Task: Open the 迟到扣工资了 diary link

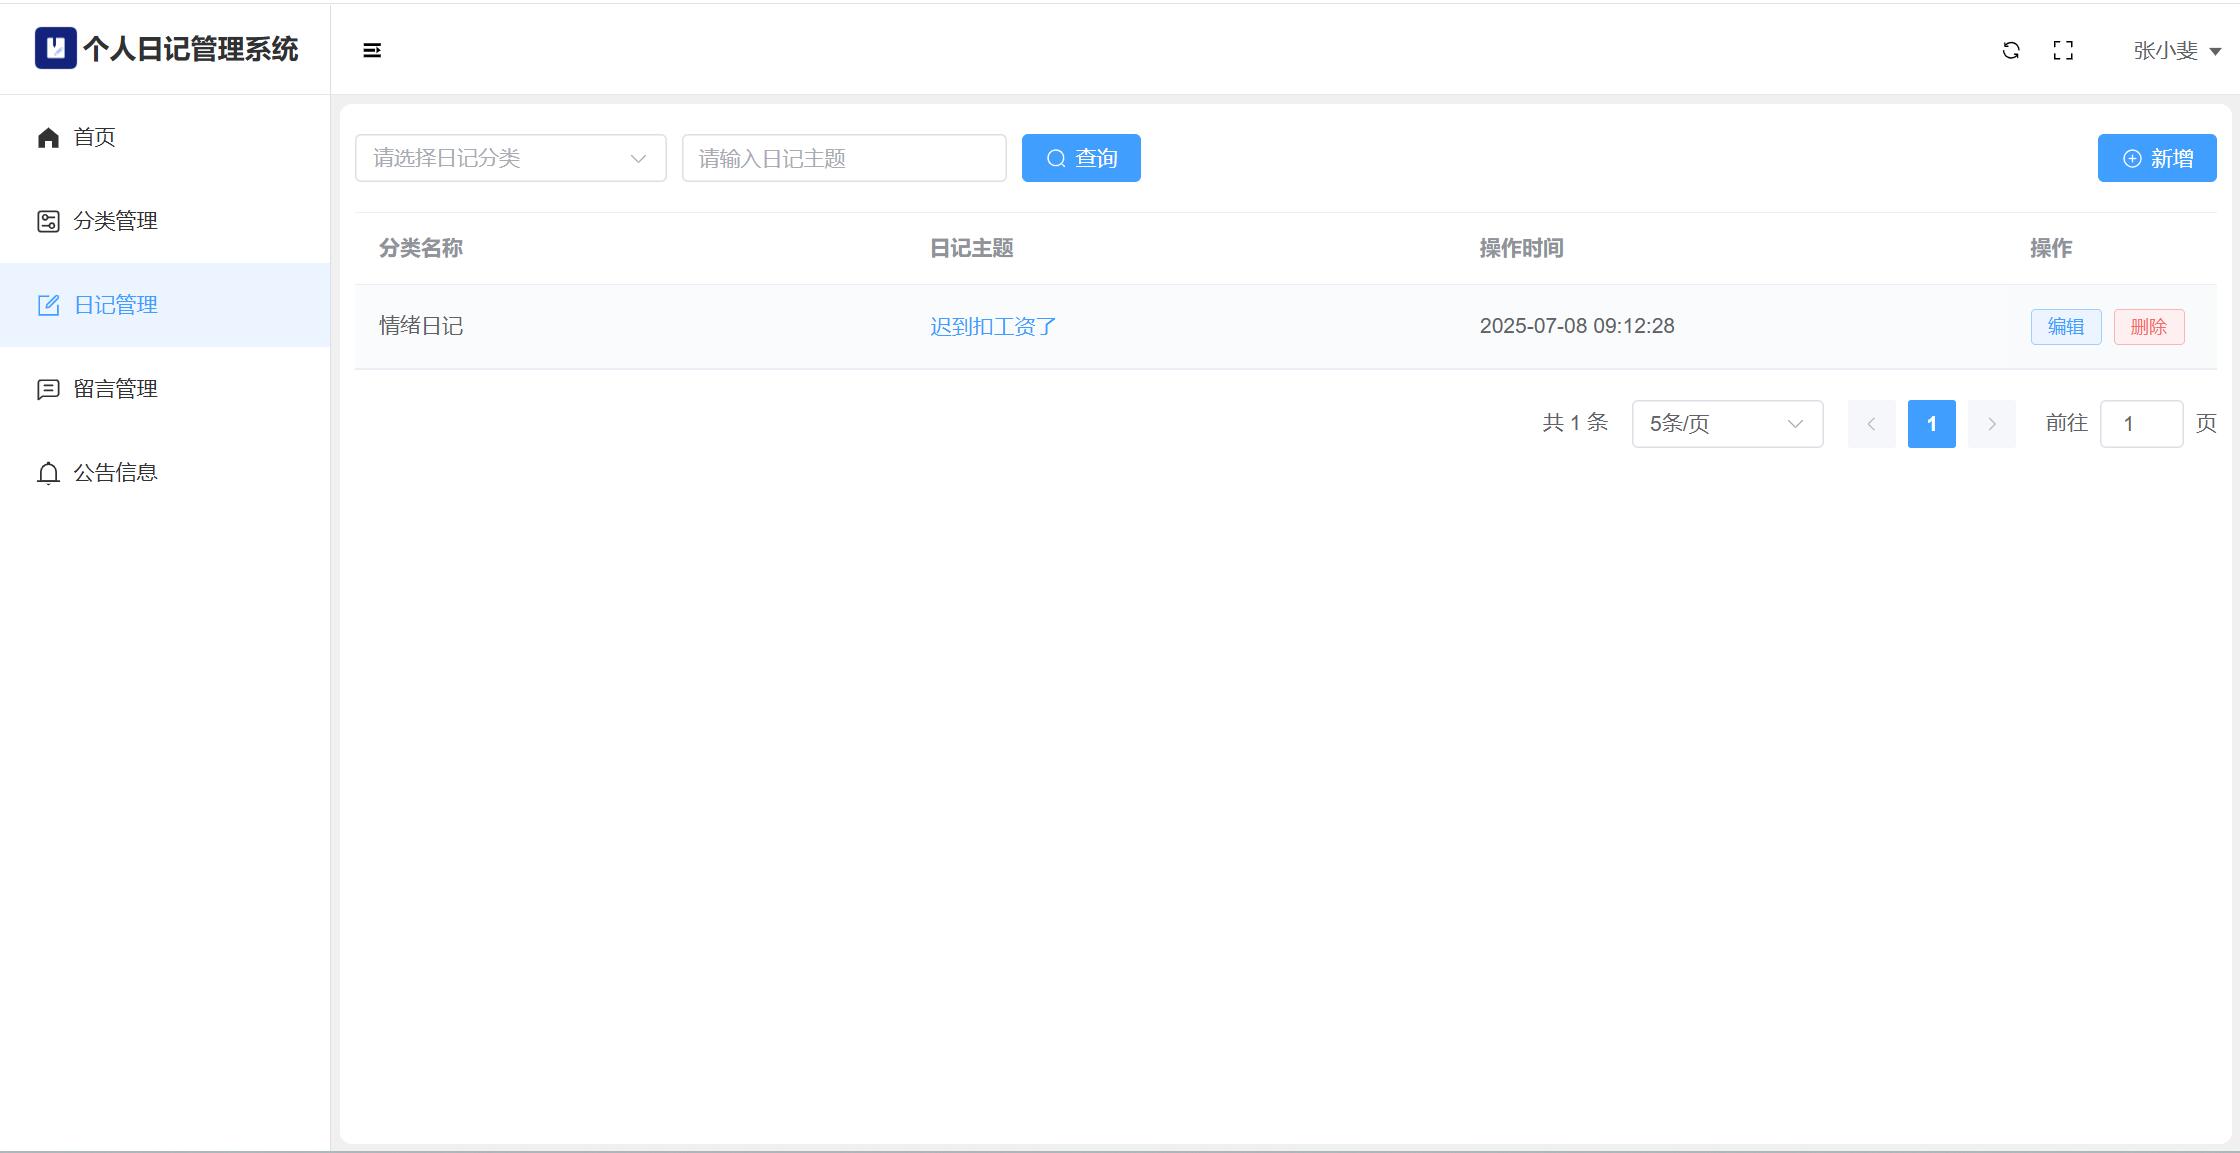Action: click(993, 327)
